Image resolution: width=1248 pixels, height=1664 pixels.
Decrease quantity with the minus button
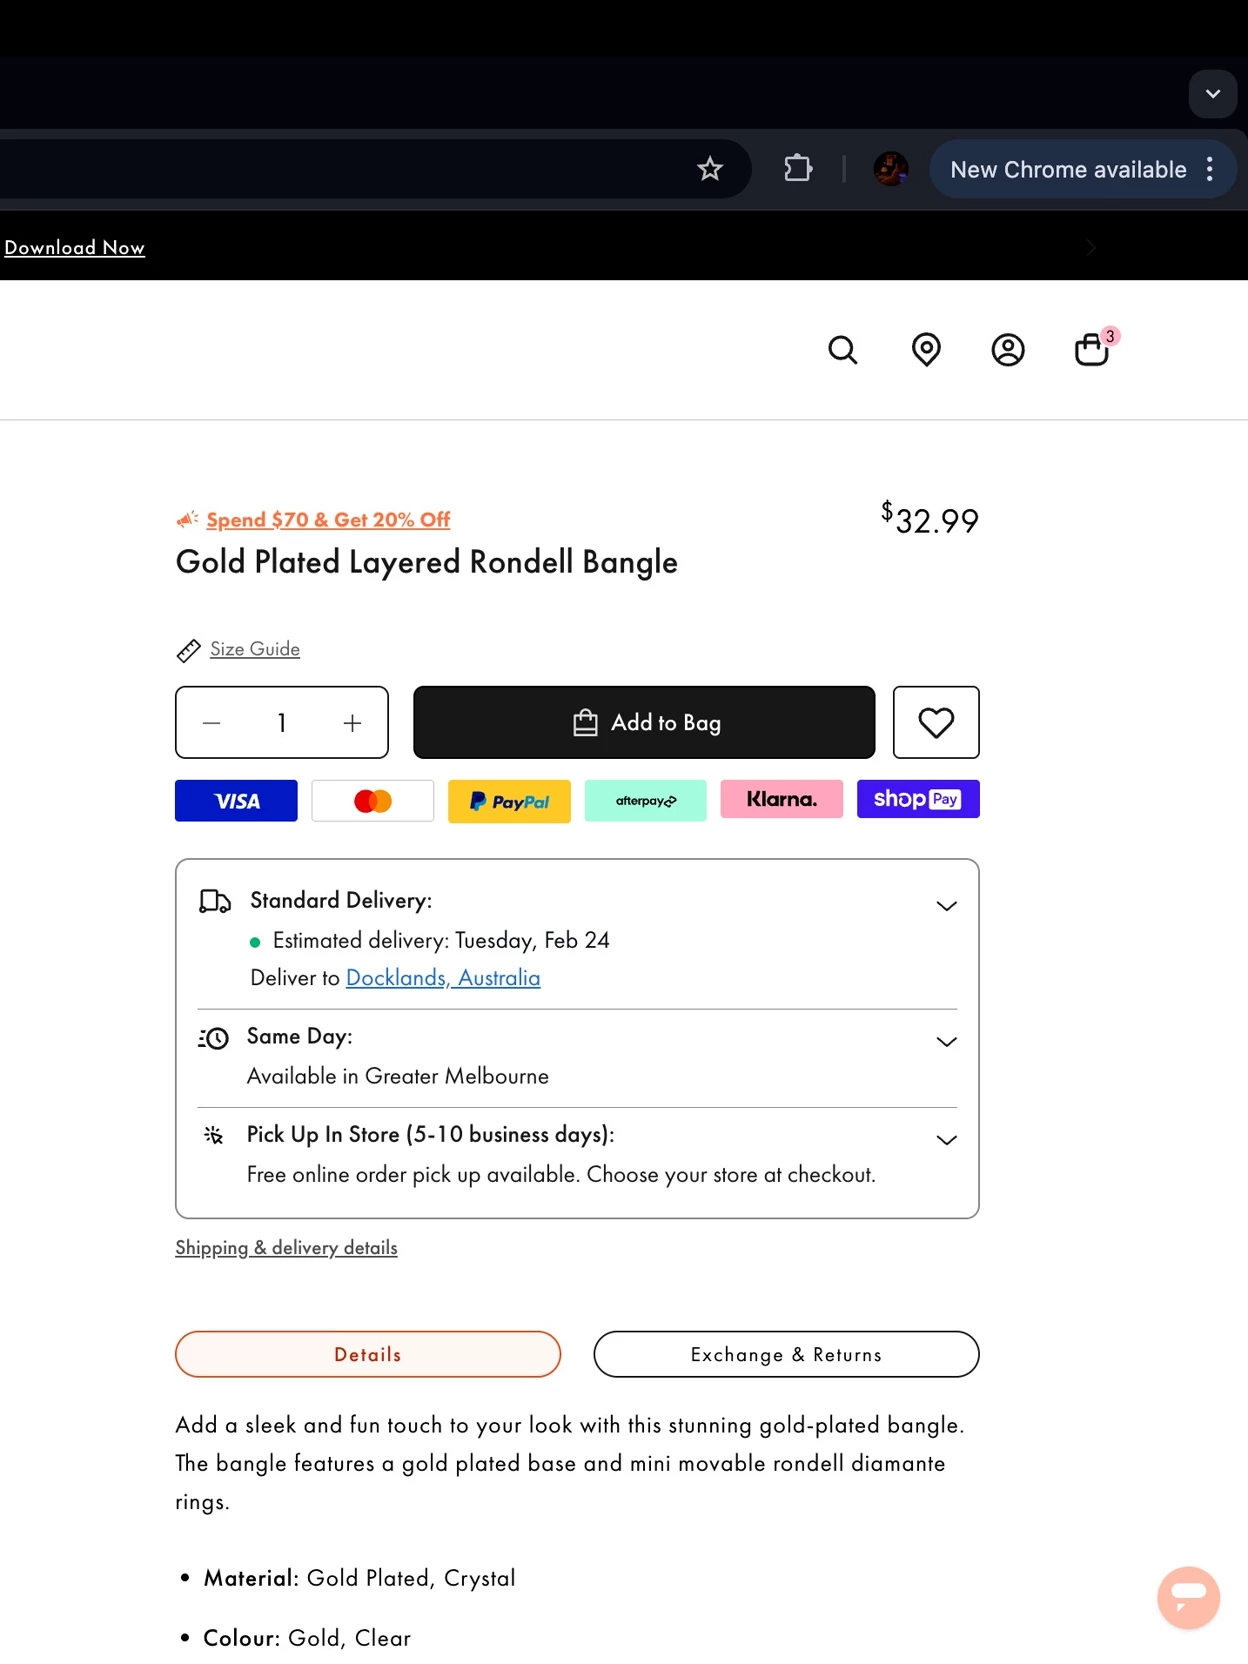(211, 723)
